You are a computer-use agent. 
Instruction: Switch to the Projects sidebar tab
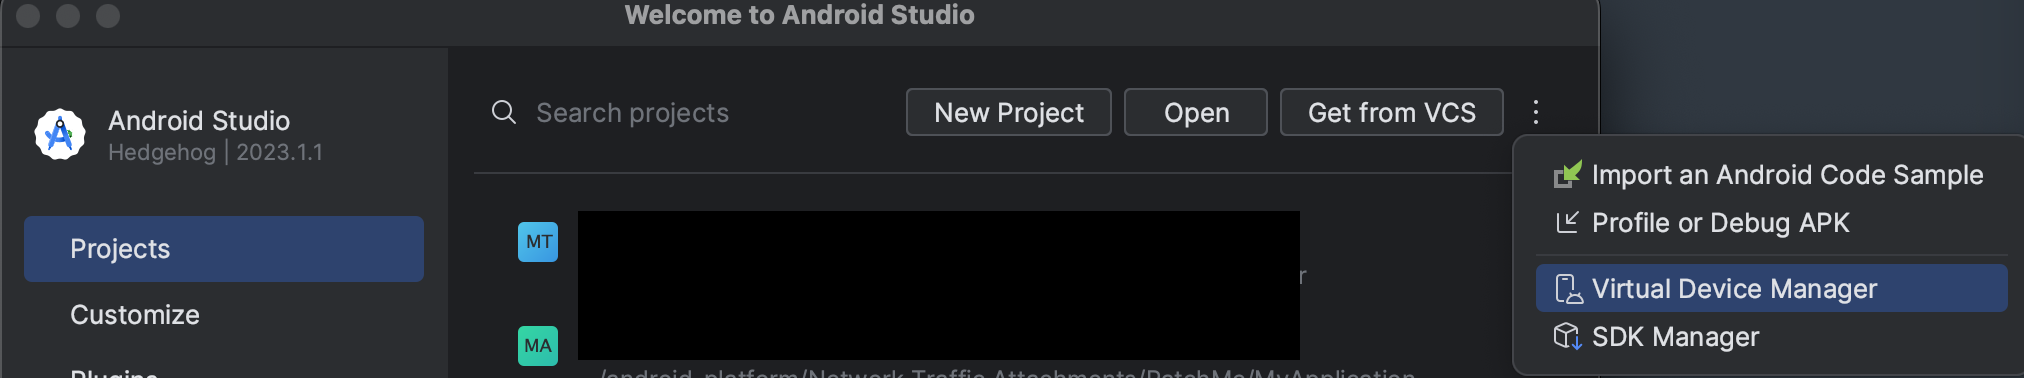[224, 249]
